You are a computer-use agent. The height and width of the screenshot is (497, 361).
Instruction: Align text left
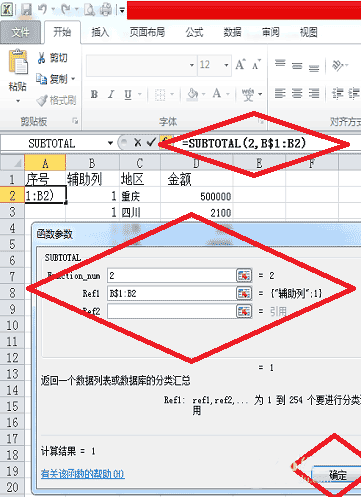click(280, 93)
